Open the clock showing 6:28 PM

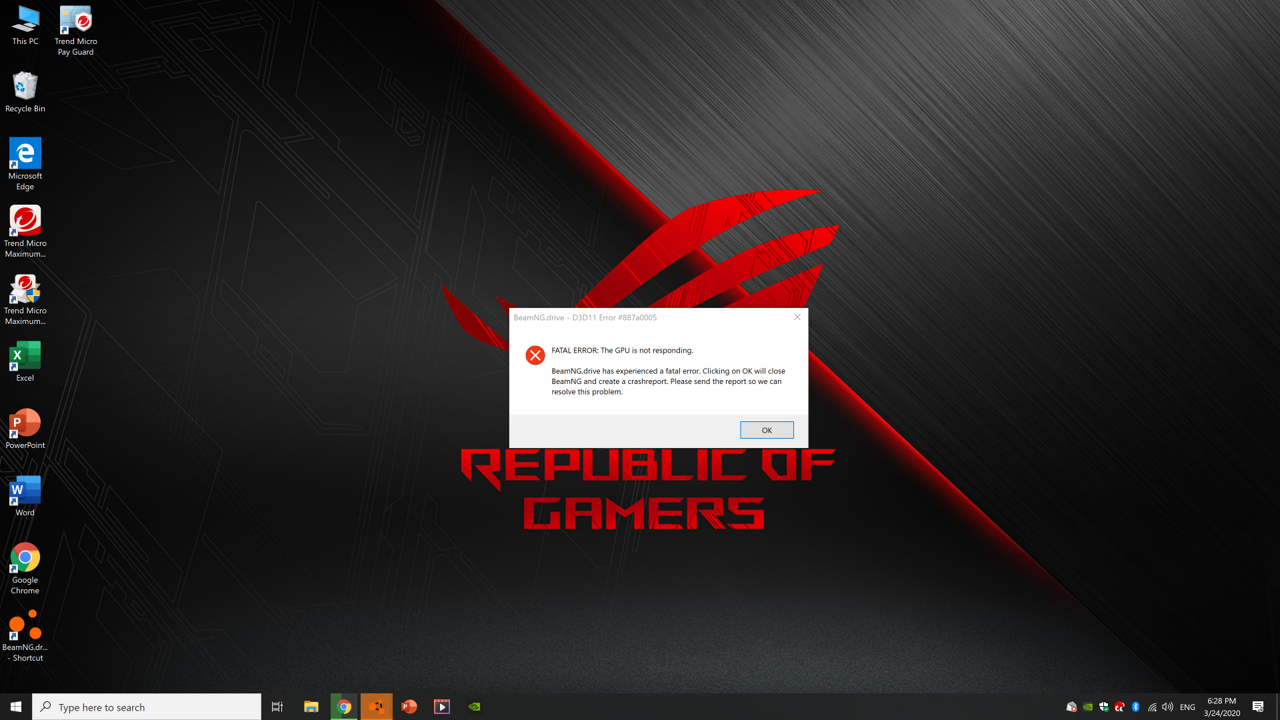pyautogui.click(x=1222, y=707)
